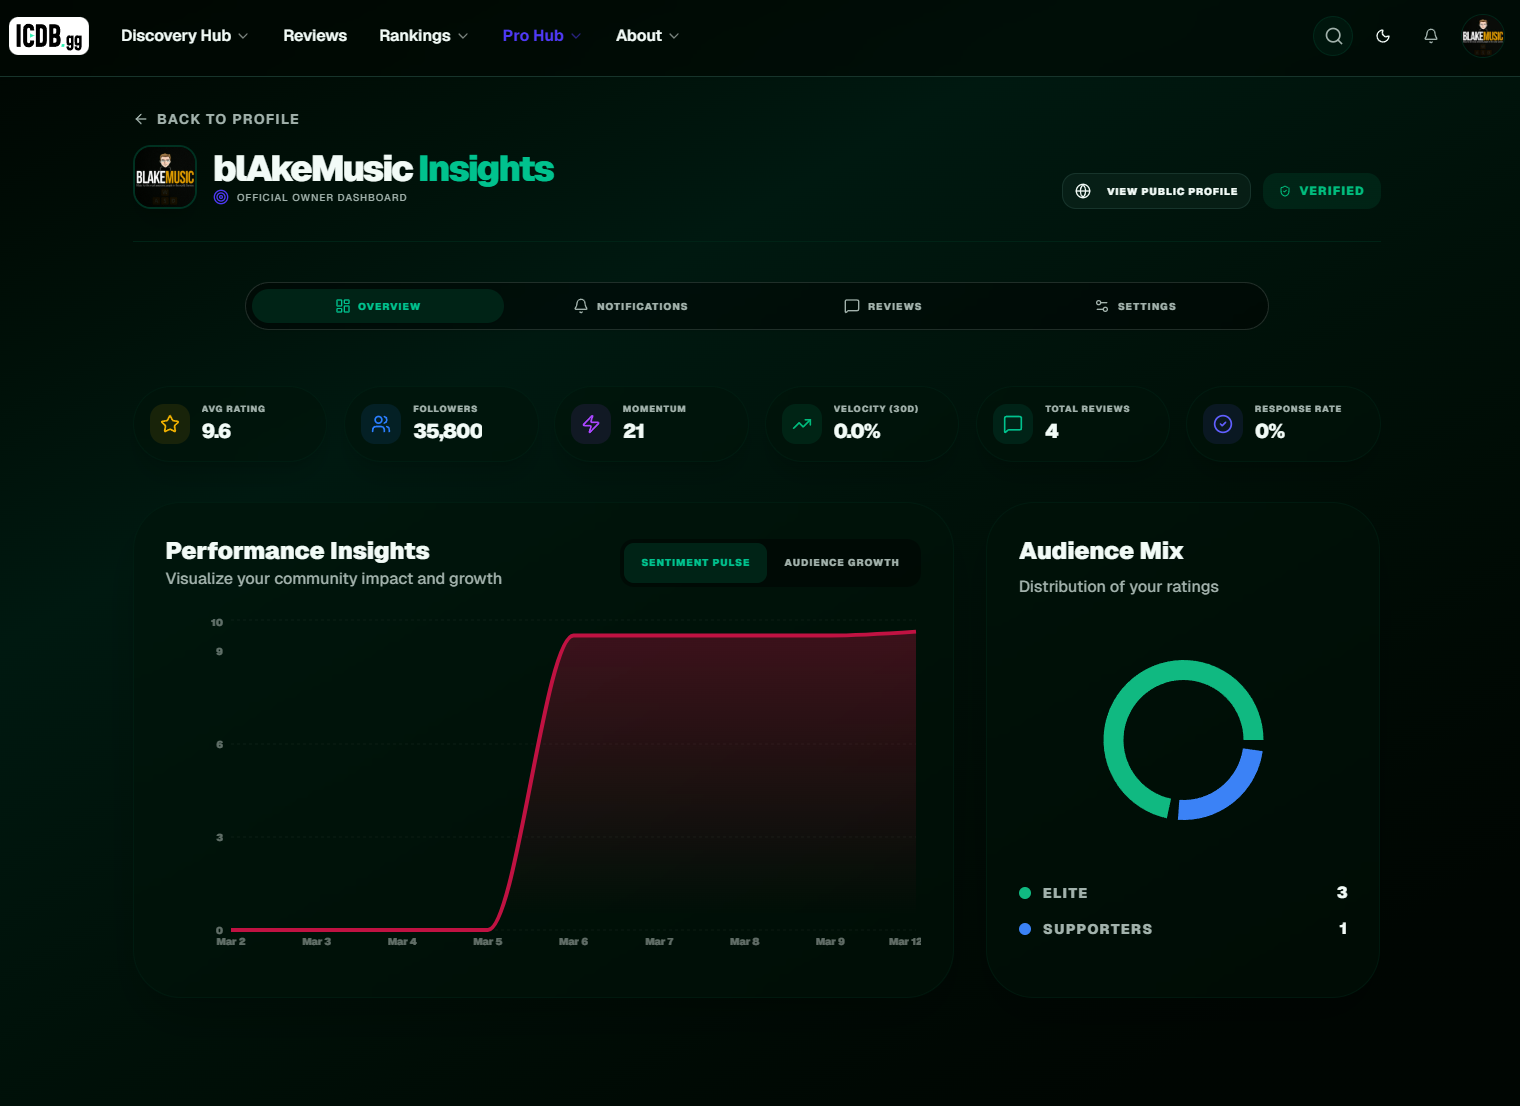Open the blAkeMusic user avatar menu
1520x1106 pixels.
1483,36
